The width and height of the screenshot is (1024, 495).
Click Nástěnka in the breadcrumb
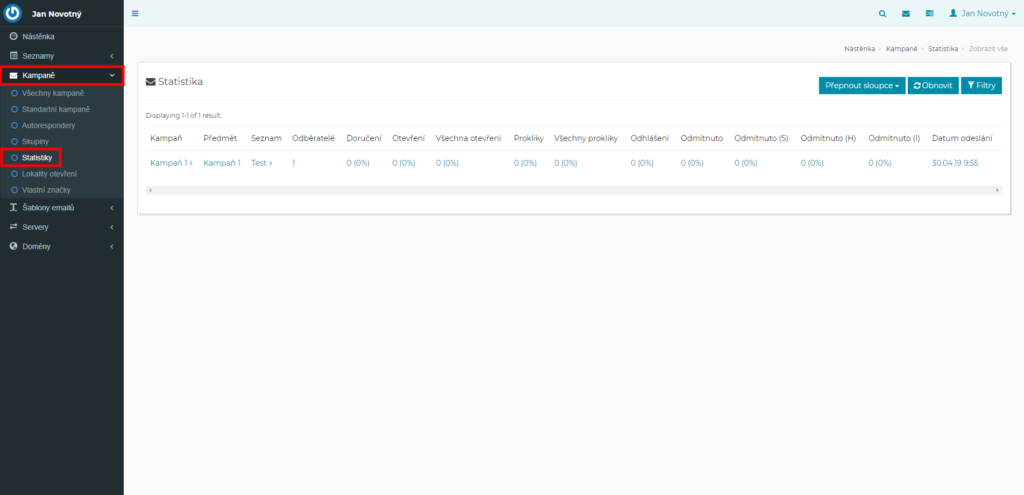click(x=859, y=49)
